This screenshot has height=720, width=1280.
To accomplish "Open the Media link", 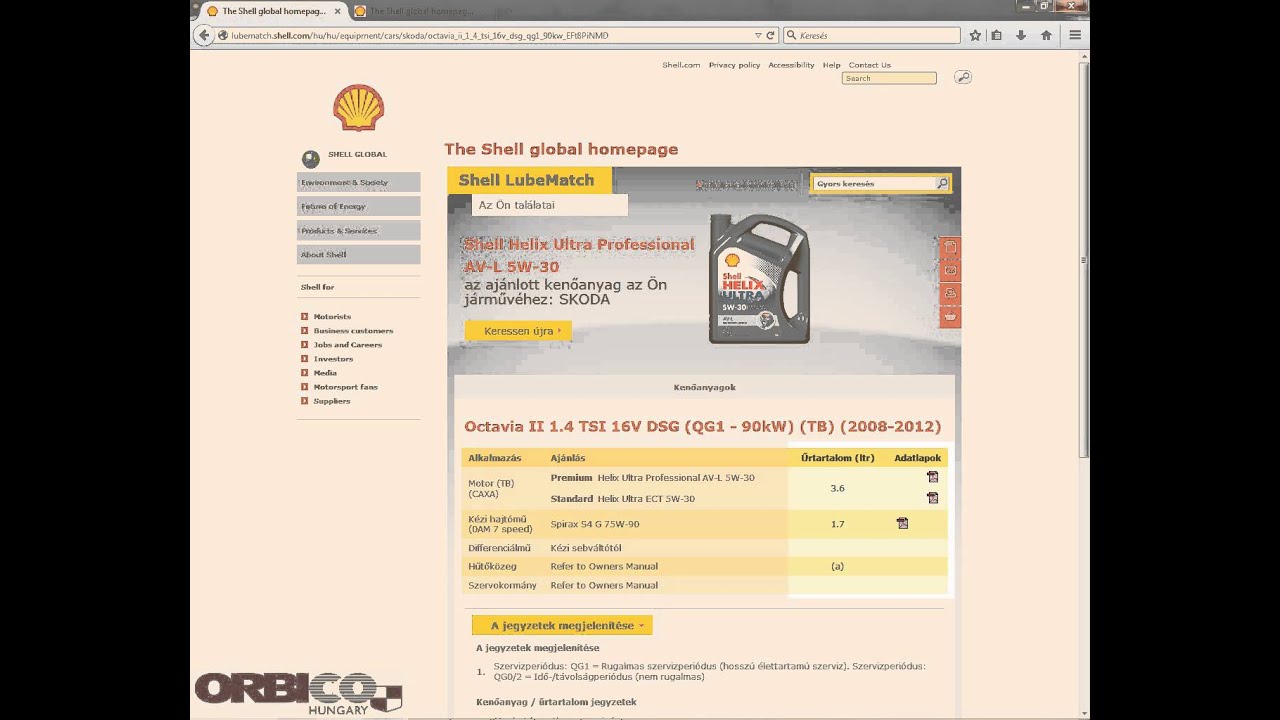I will coord(325,372).
